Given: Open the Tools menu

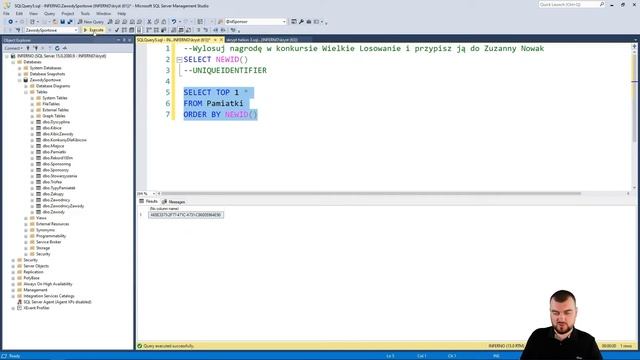Looking at the screenshot, I should (85, 13).
